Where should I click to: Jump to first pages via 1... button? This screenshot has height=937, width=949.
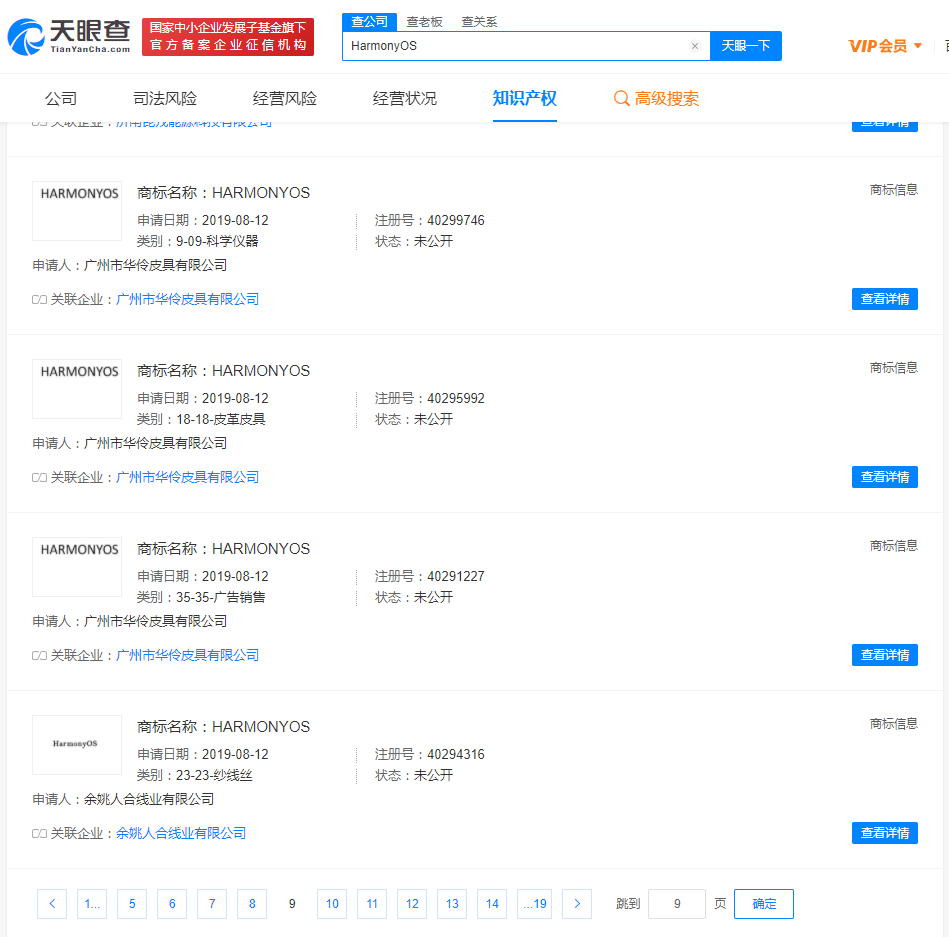[92, 904]
